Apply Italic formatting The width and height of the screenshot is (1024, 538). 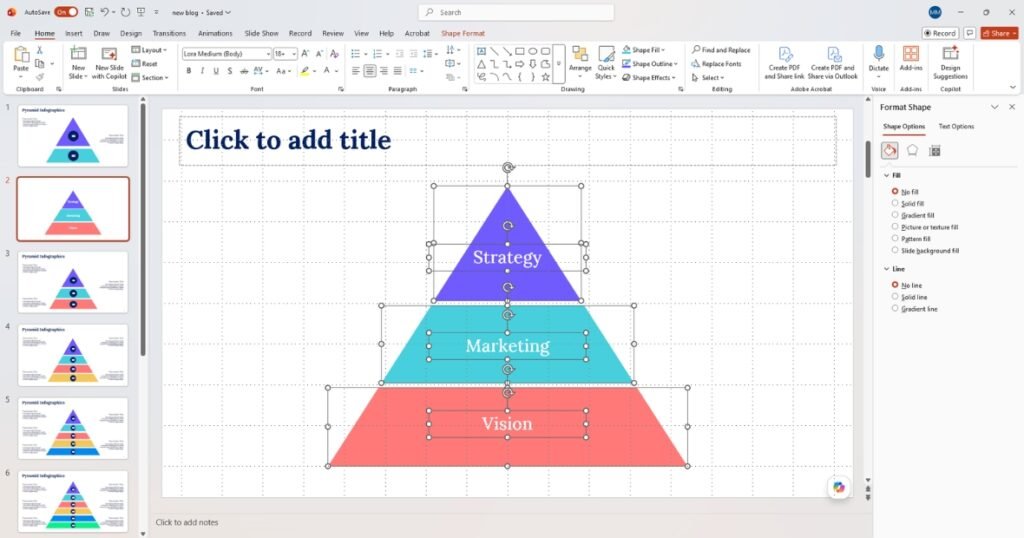pos(202,71)
